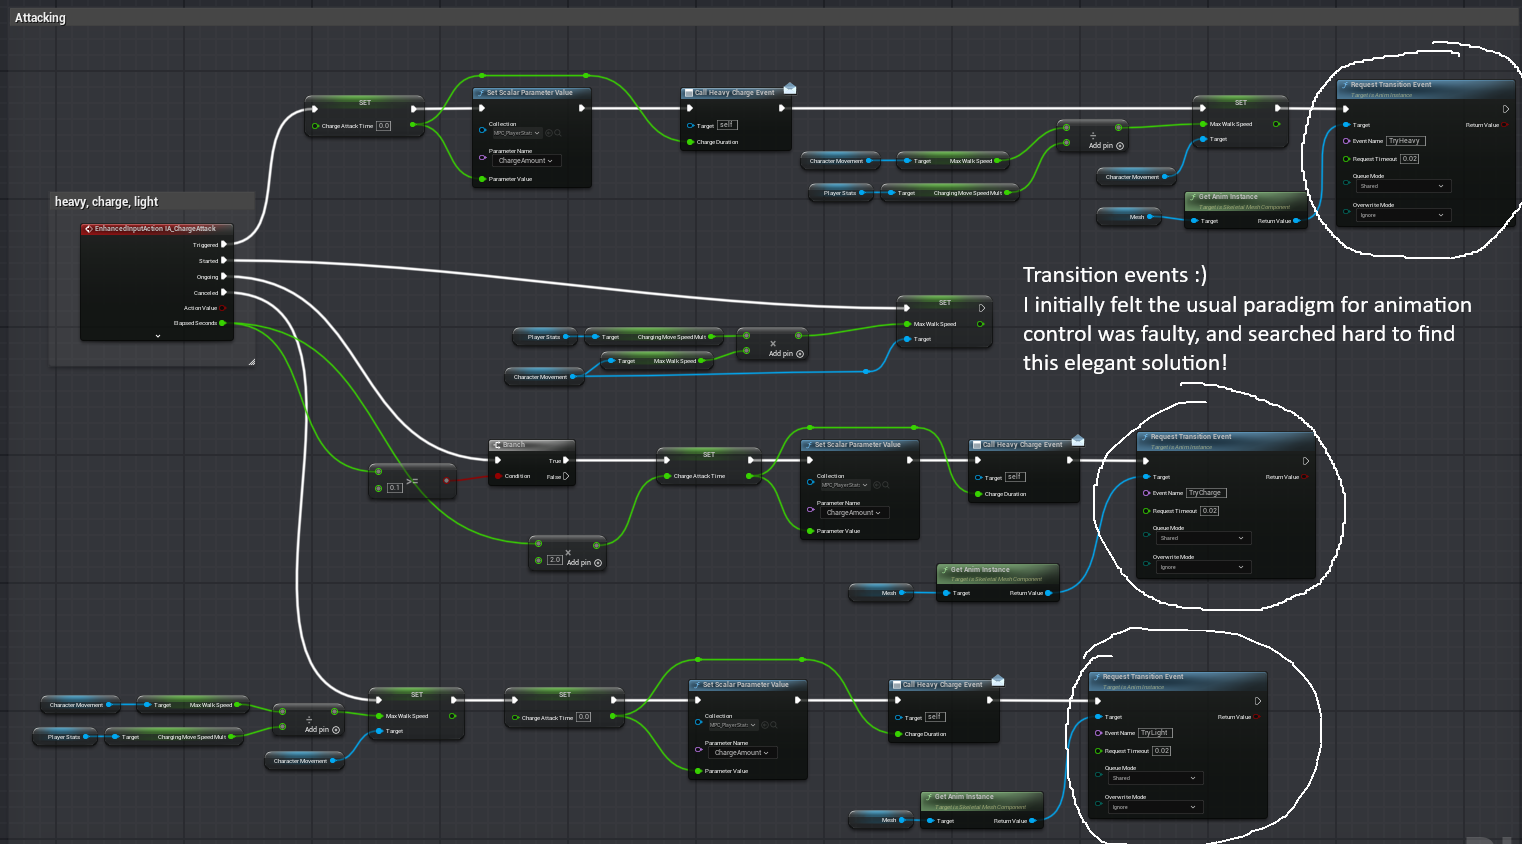Viewport: 1522px width, 844px height.
Task: Click output exec pin on TryCharge Request Transition Event
Action: (x=1306, y=461)
